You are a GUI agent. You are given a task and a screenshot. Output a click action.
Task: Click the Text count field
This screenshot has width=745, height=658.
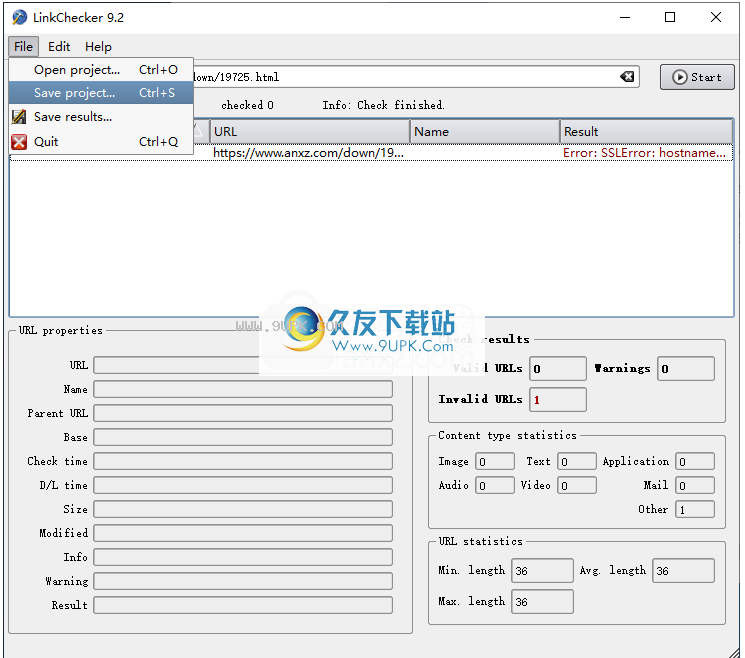tap(577, 461)
